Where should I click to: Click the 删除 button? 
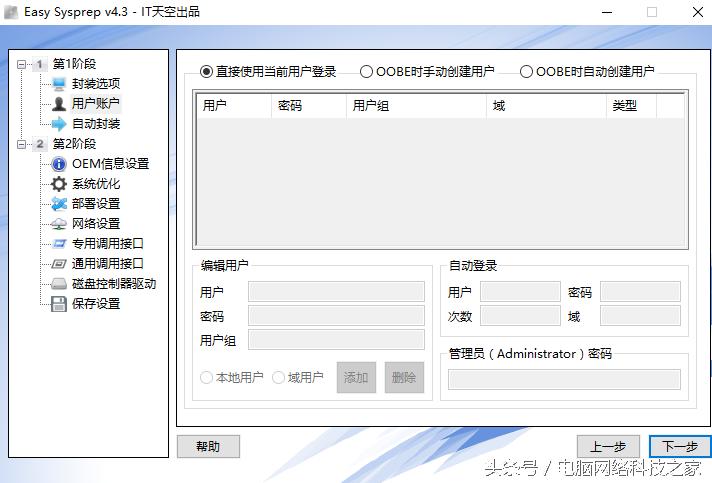[x=404, y=377]
